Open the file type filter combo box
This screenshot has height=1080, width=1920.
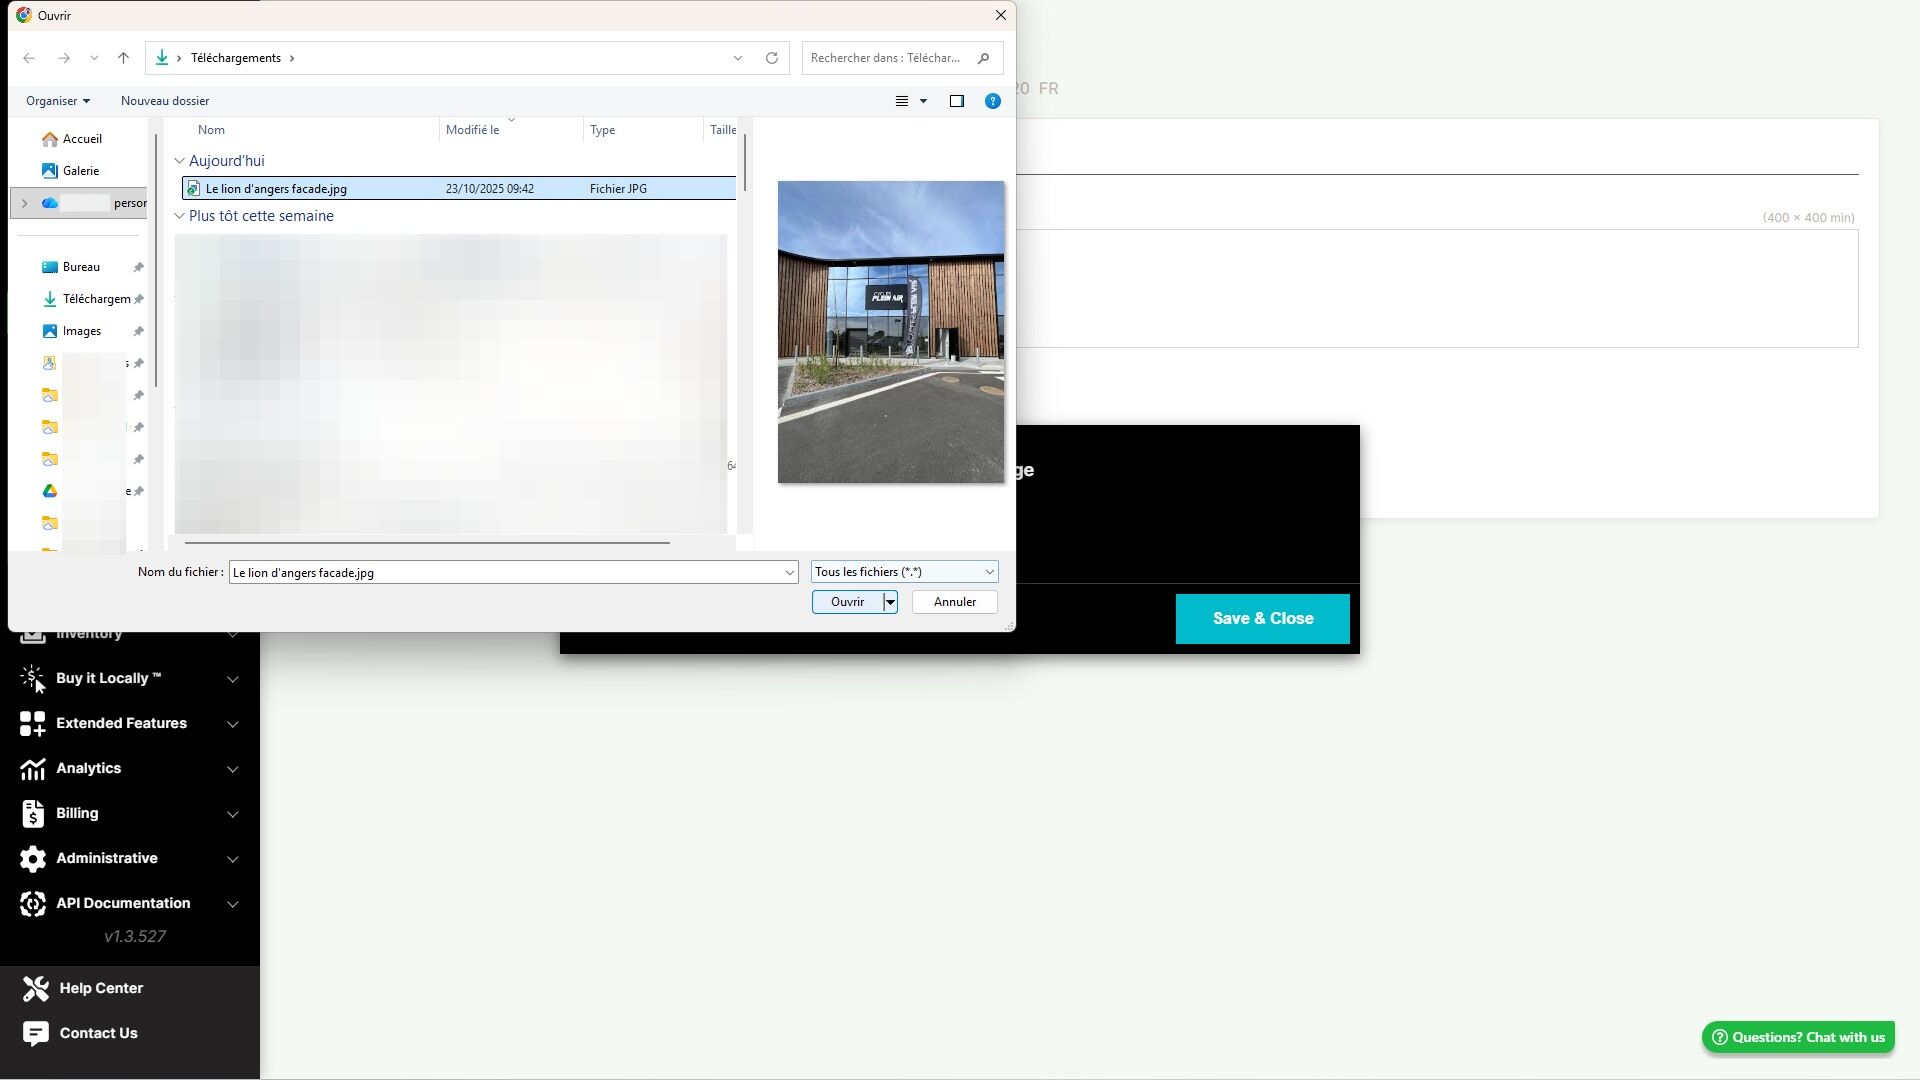tap(903, 572)
